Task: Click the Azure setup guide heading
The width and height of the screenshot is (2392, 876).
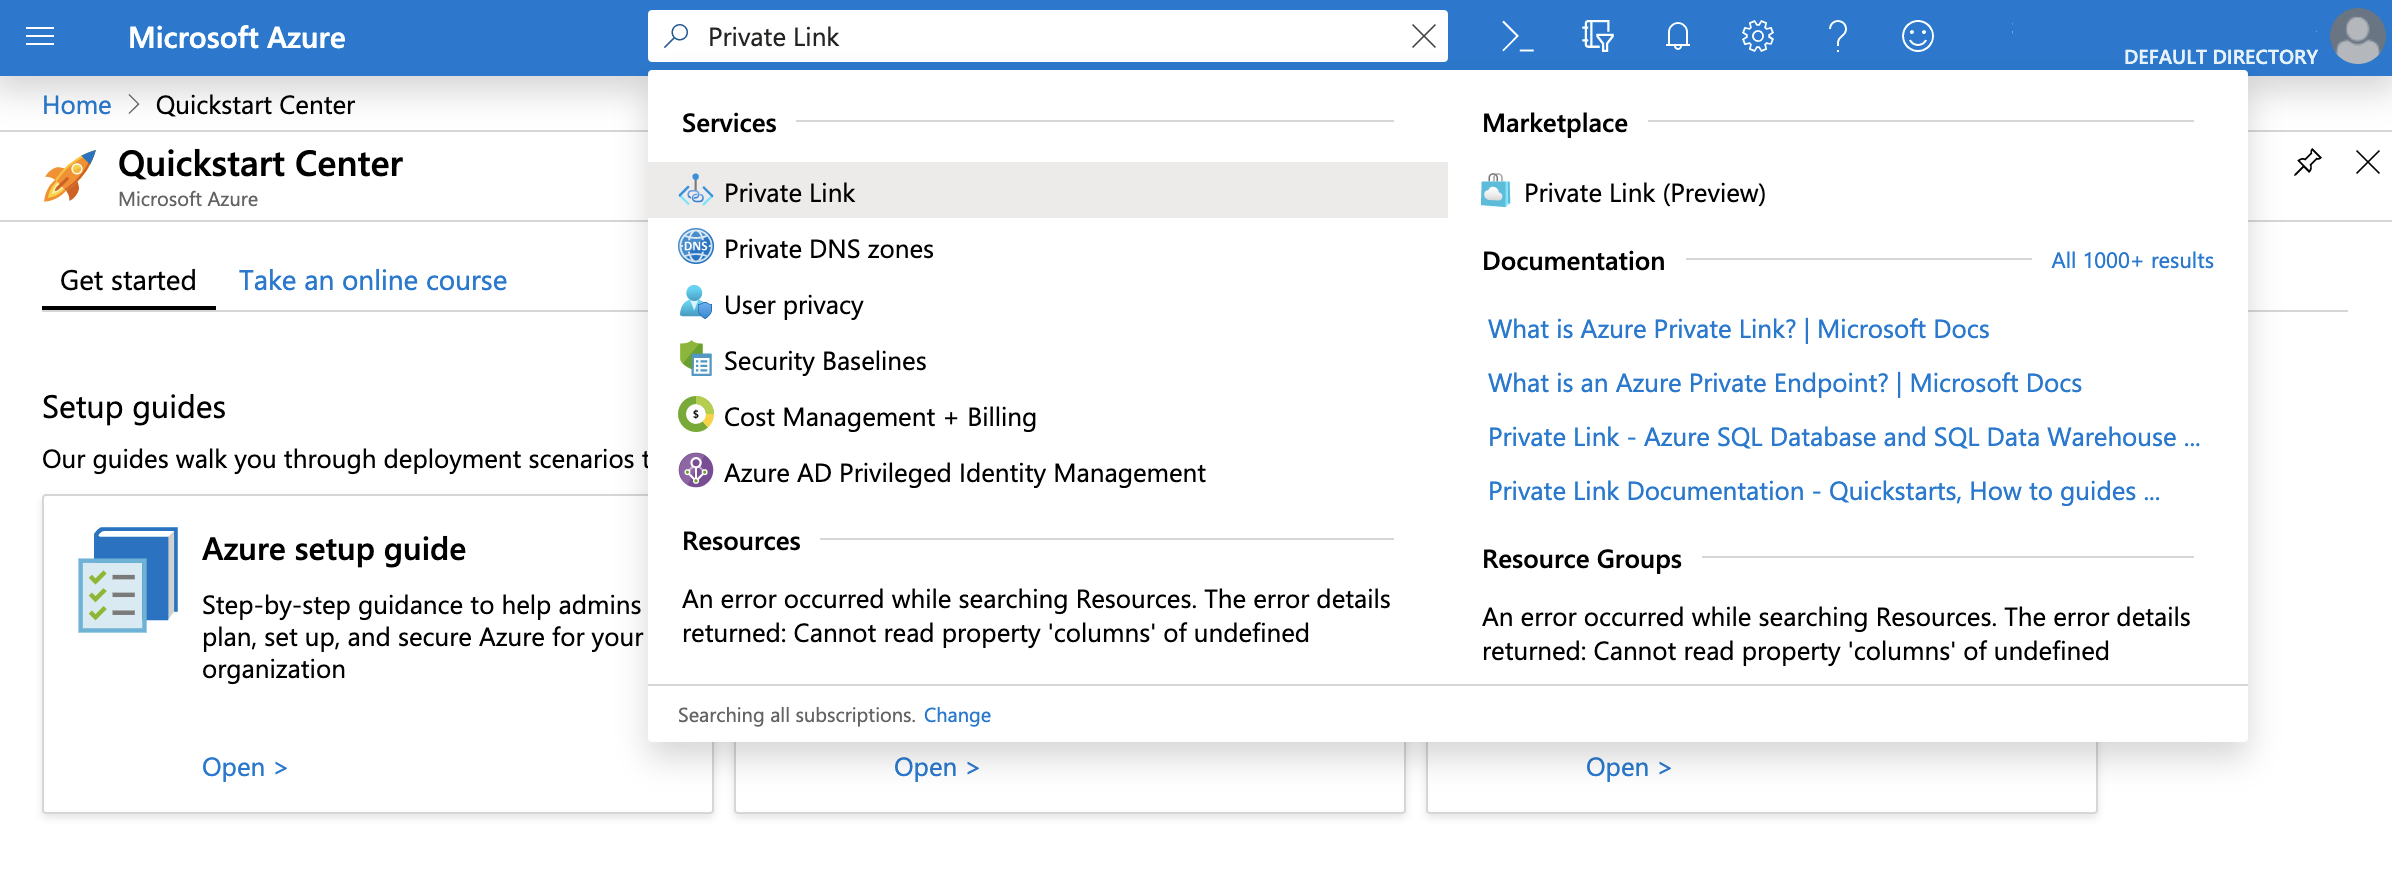Action: tap(334, 549)
